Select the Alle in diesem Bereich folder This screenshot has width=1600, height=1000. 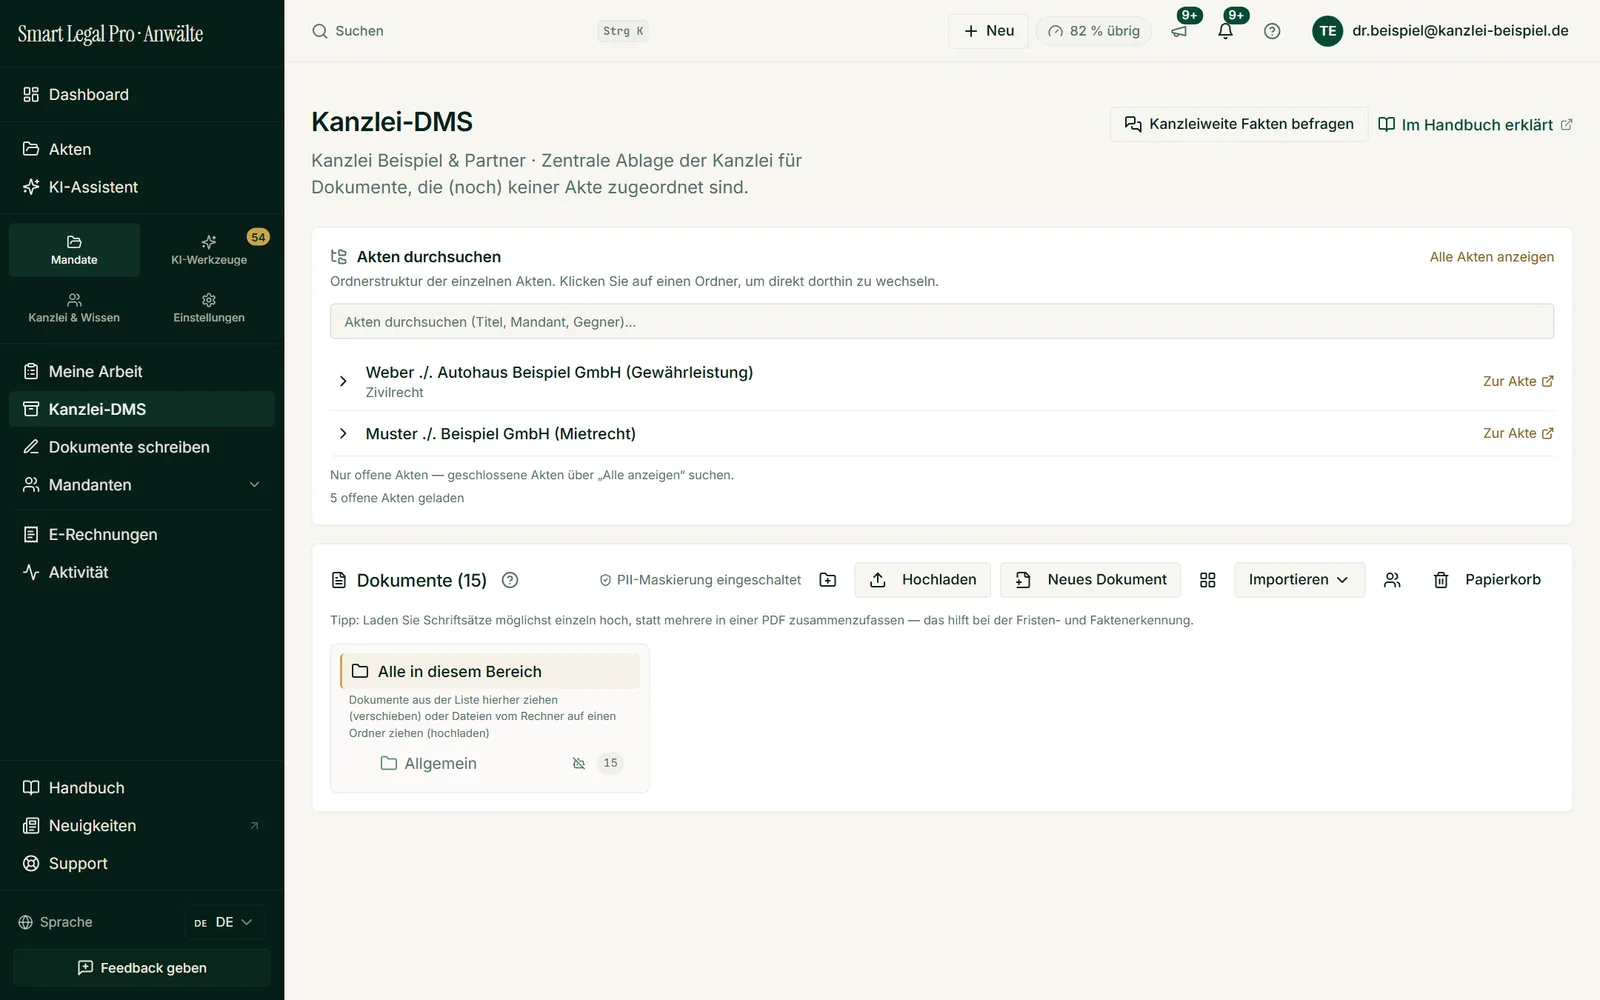click(490, 671)
